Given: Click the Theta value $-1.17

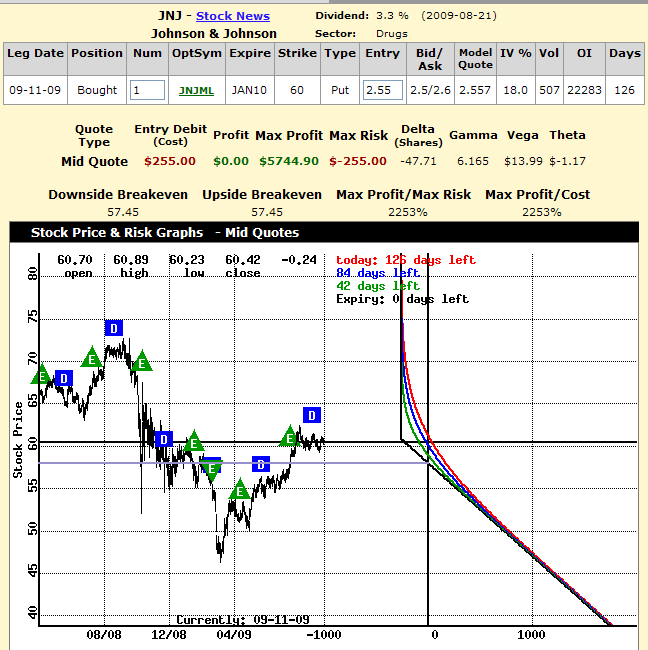Looking at the screenshot, I should click(x=568, y=161).
